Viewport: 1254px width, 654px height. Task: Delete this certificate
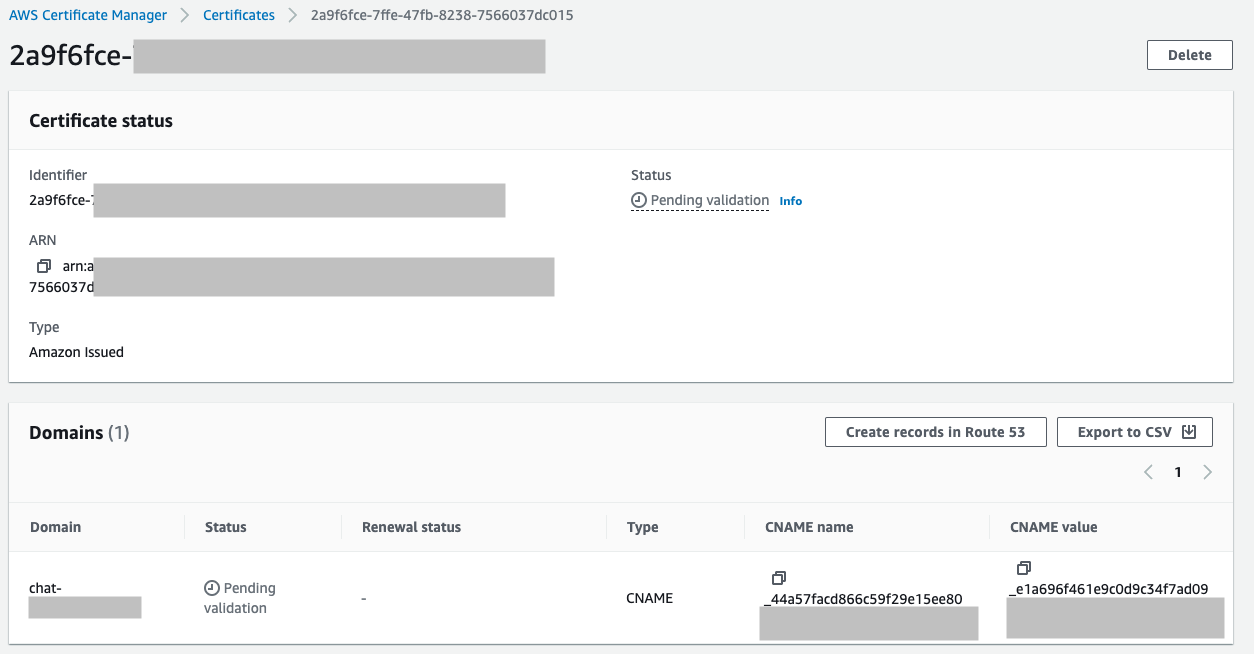click(x=1189, y=55)
